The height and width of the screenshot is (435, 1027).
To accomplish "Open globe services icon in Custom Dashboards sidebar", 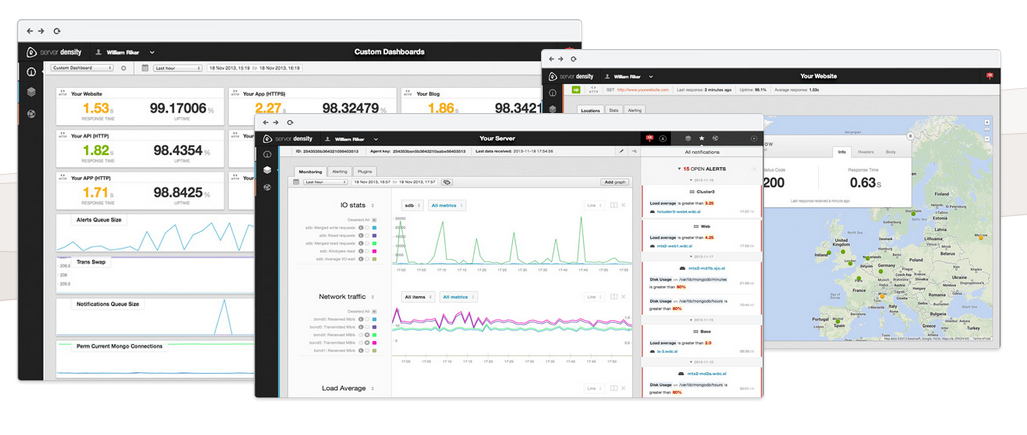I will 31,113.
